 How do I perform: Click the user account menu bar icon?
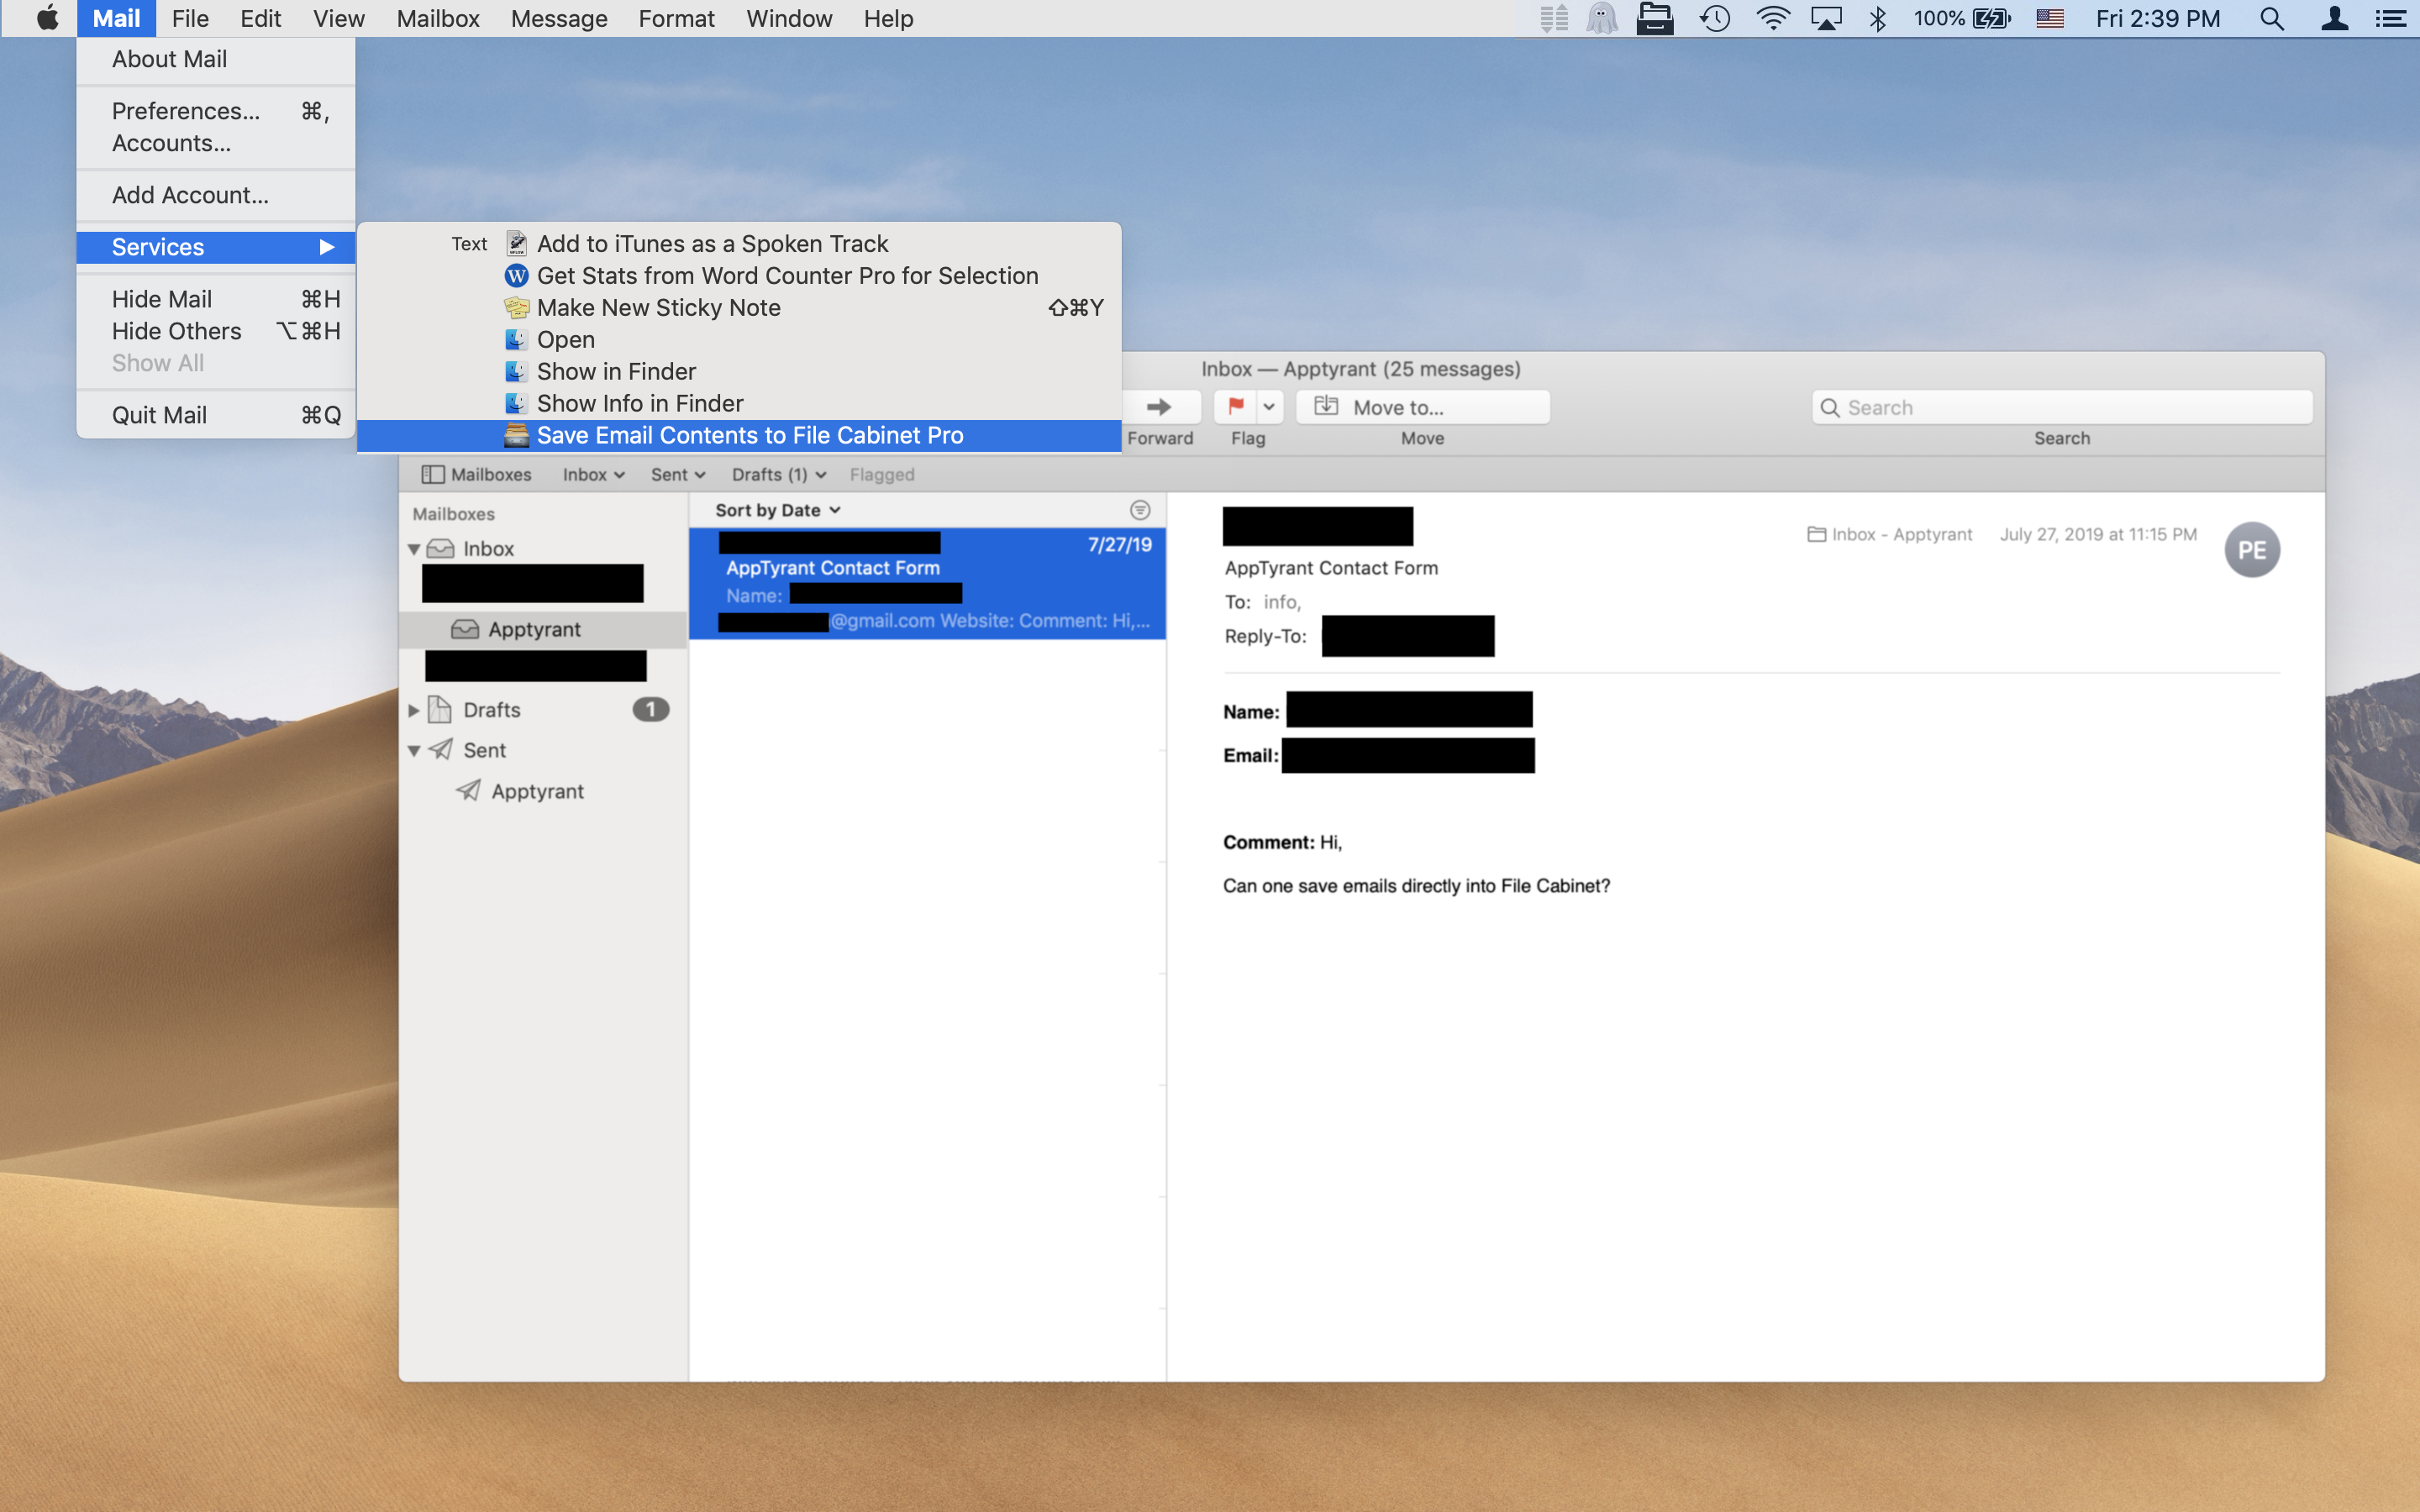pos(2334,18)
